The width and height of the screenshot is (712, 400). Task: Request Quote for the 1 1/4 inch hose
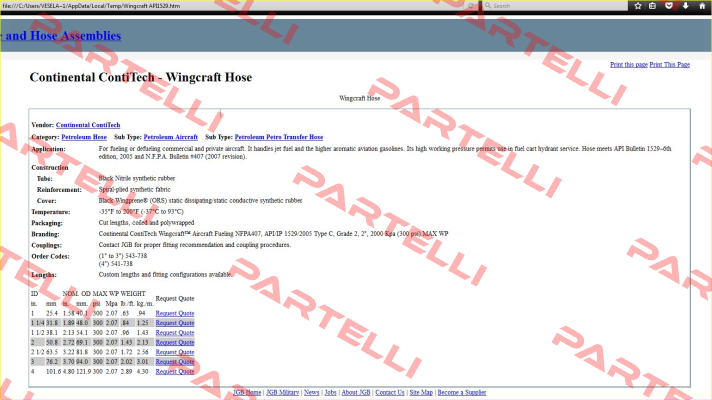pyautogui.click(x=175, y=323)
